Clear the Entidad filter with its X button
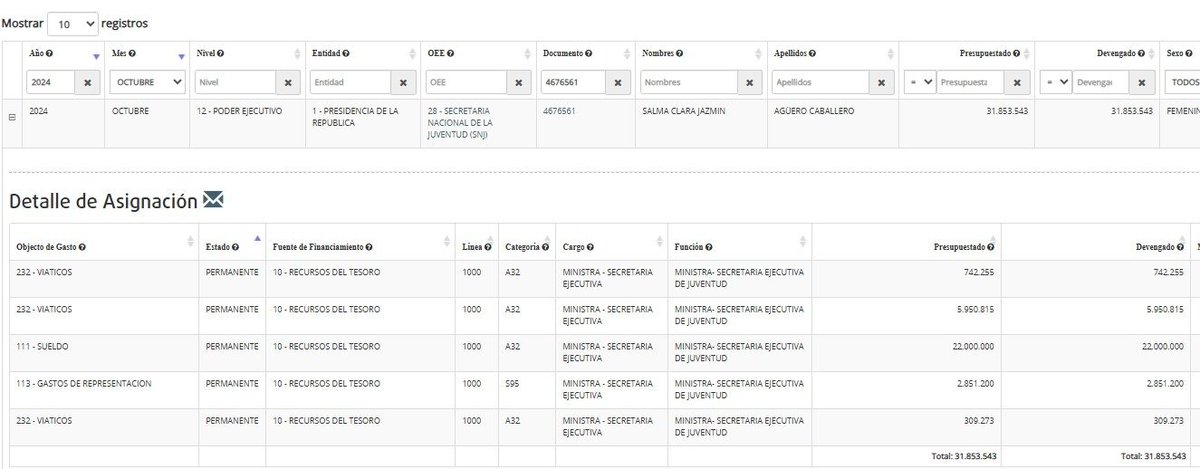Screen dimensions: 1200x469 coord(403,82)
